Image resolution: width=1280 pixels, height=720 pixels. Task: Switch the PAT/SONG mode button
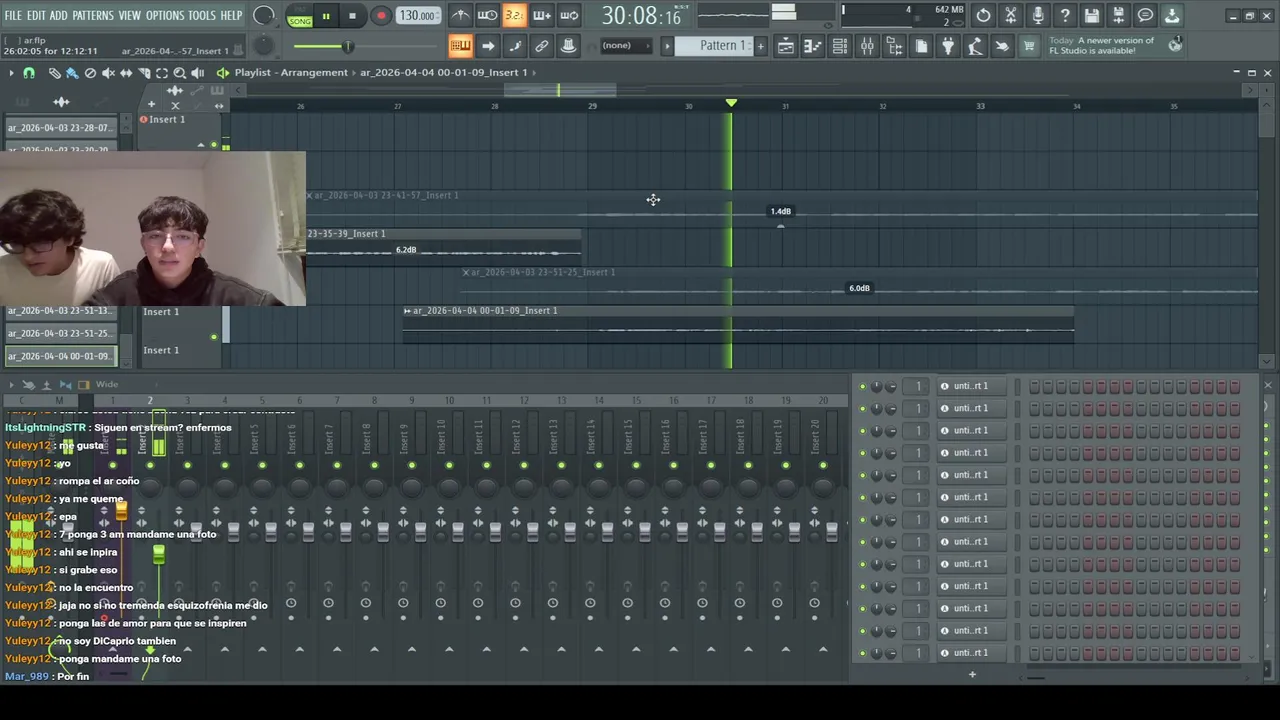[x=300, y=16]
